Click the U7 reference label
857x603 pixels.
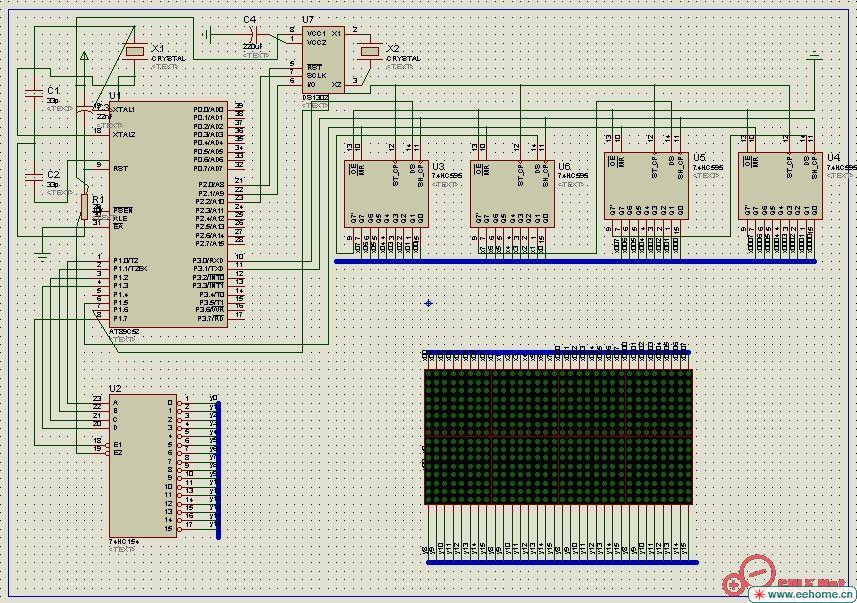click(308, 20)
